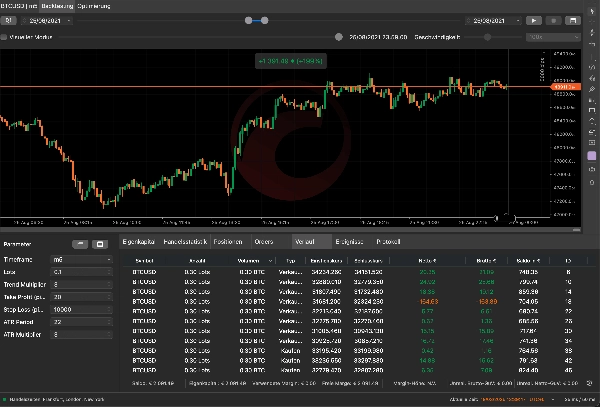Viewport: 600px width, 407px height.
Task: Click the Lots stepper arrows
Action: pos(109,272)
